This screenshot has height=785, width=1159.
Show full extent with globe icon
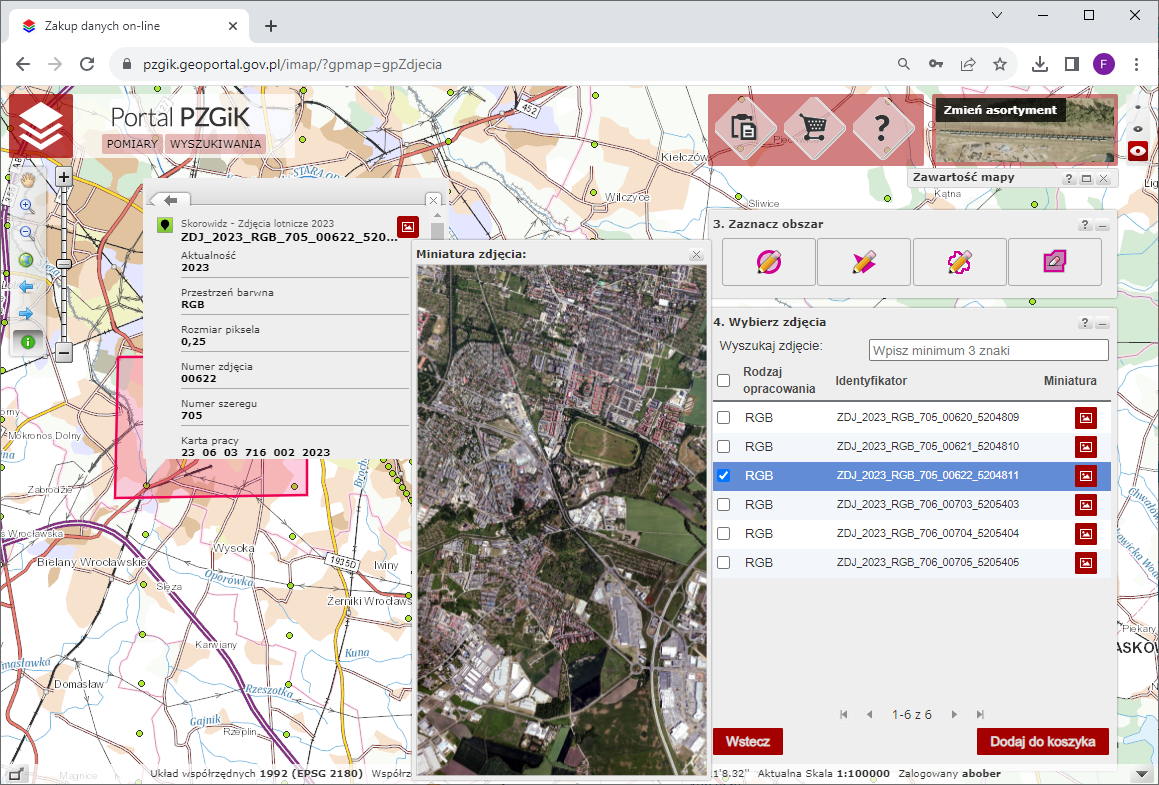click(27, 260)
